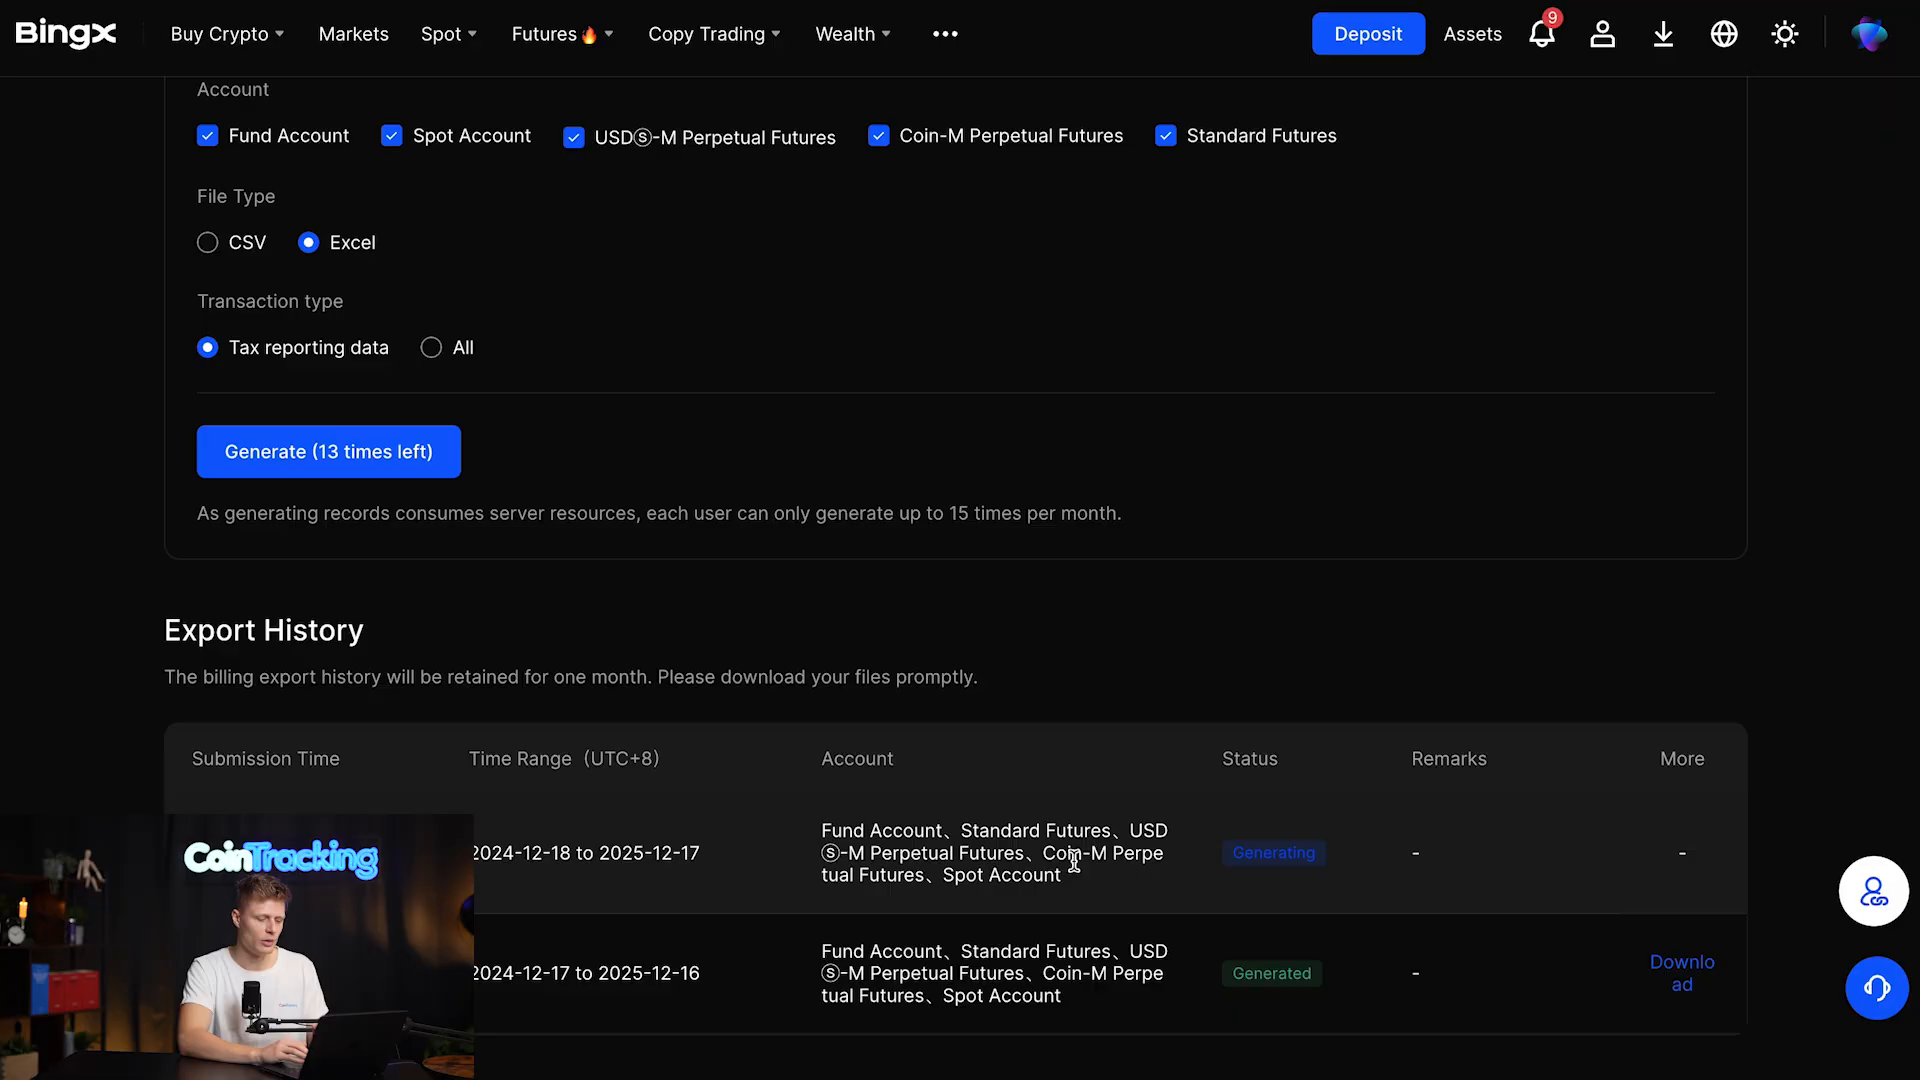The width and height of the screenshot is (1920, 1080).
Task: Select the All transaction type
Action: [x=431, y=347]
